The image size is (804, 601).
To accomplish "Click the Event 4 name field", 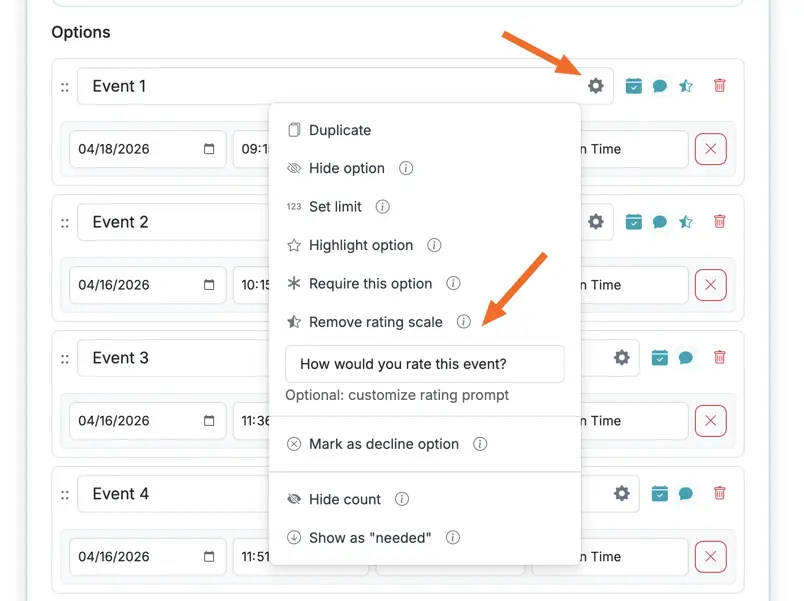I will tap(173, 494).
